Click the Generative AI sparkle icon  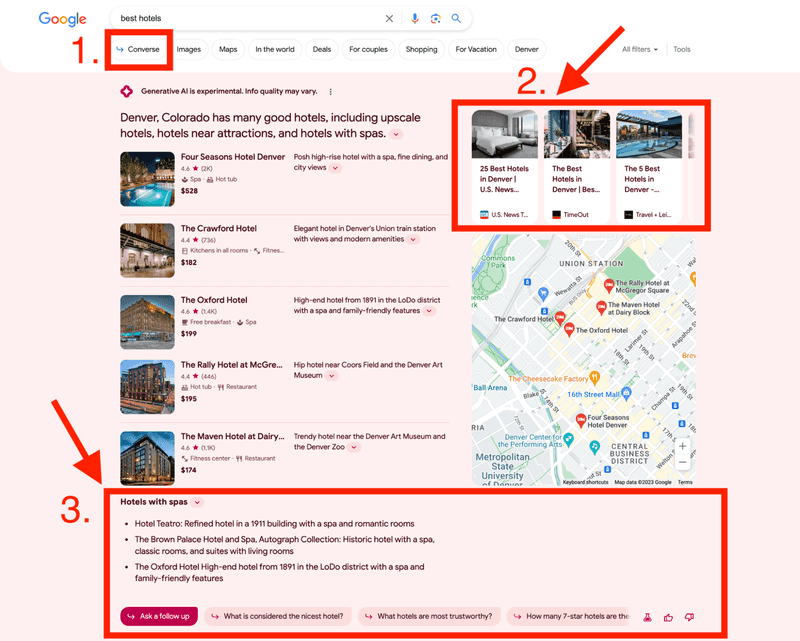pyautogui.click(x=126, y=90)
